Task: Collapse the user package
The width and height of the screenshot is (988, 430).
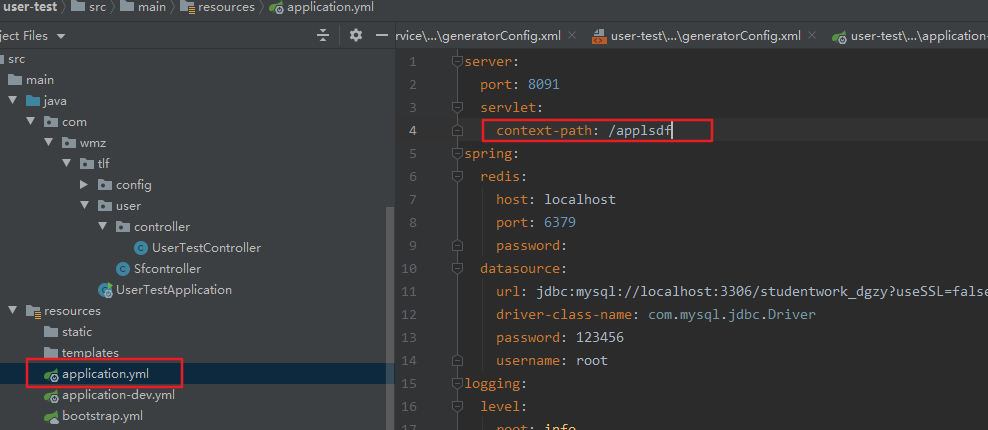Action: point(84,206)
